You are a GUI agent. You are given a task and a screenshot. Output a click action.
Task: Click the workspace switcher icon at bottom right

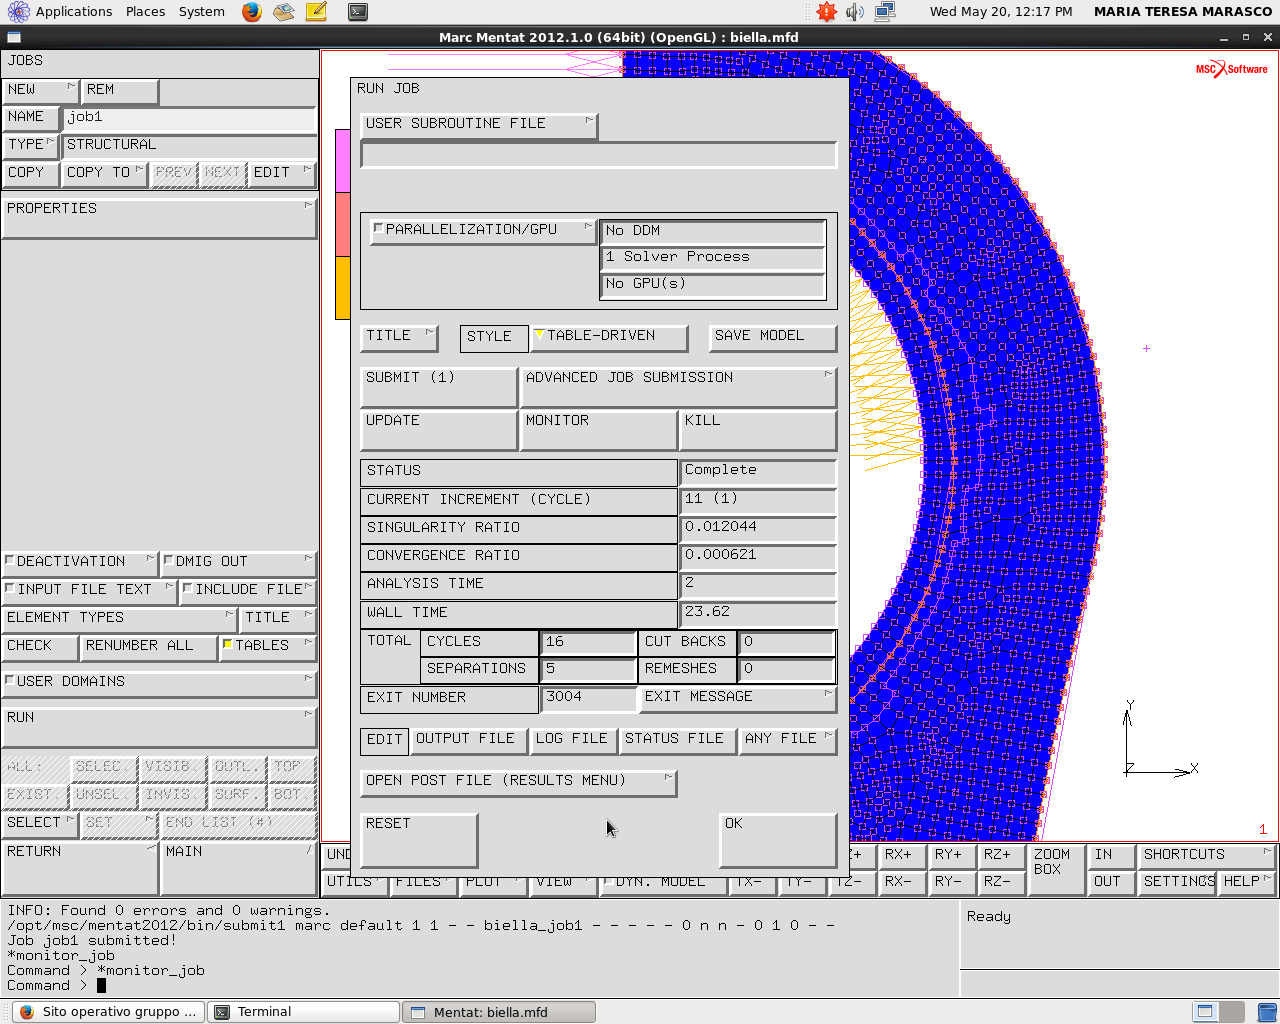click(x=1219, y=1012)
